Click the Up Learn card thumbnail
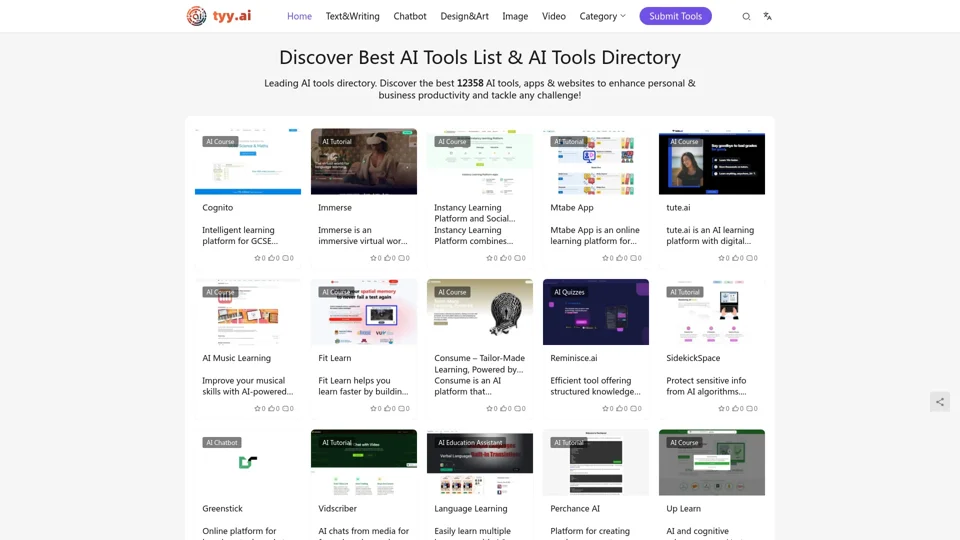Image resolution: width=960 pixels, height=540 pixels. click(712, 462)
